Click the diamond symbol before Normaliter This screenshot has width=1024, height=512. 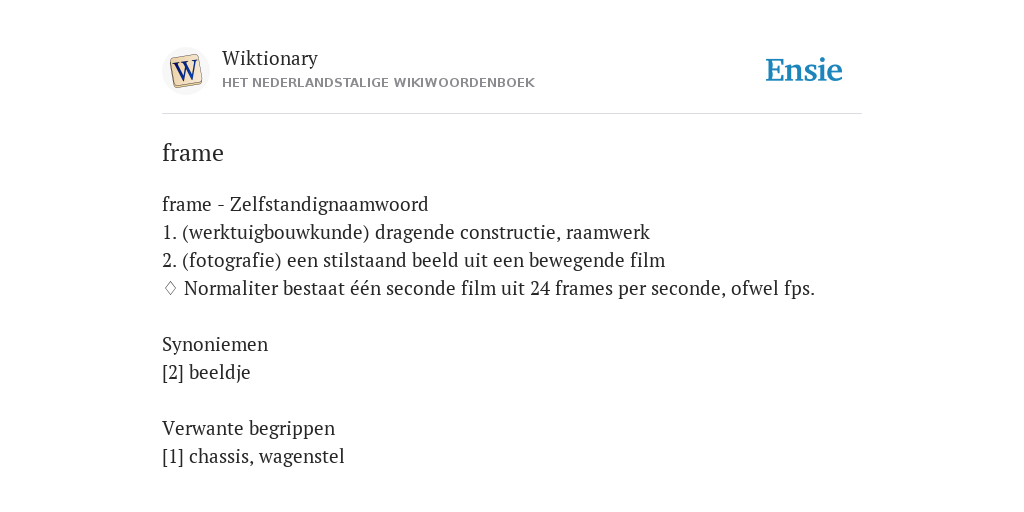[170, 289]
